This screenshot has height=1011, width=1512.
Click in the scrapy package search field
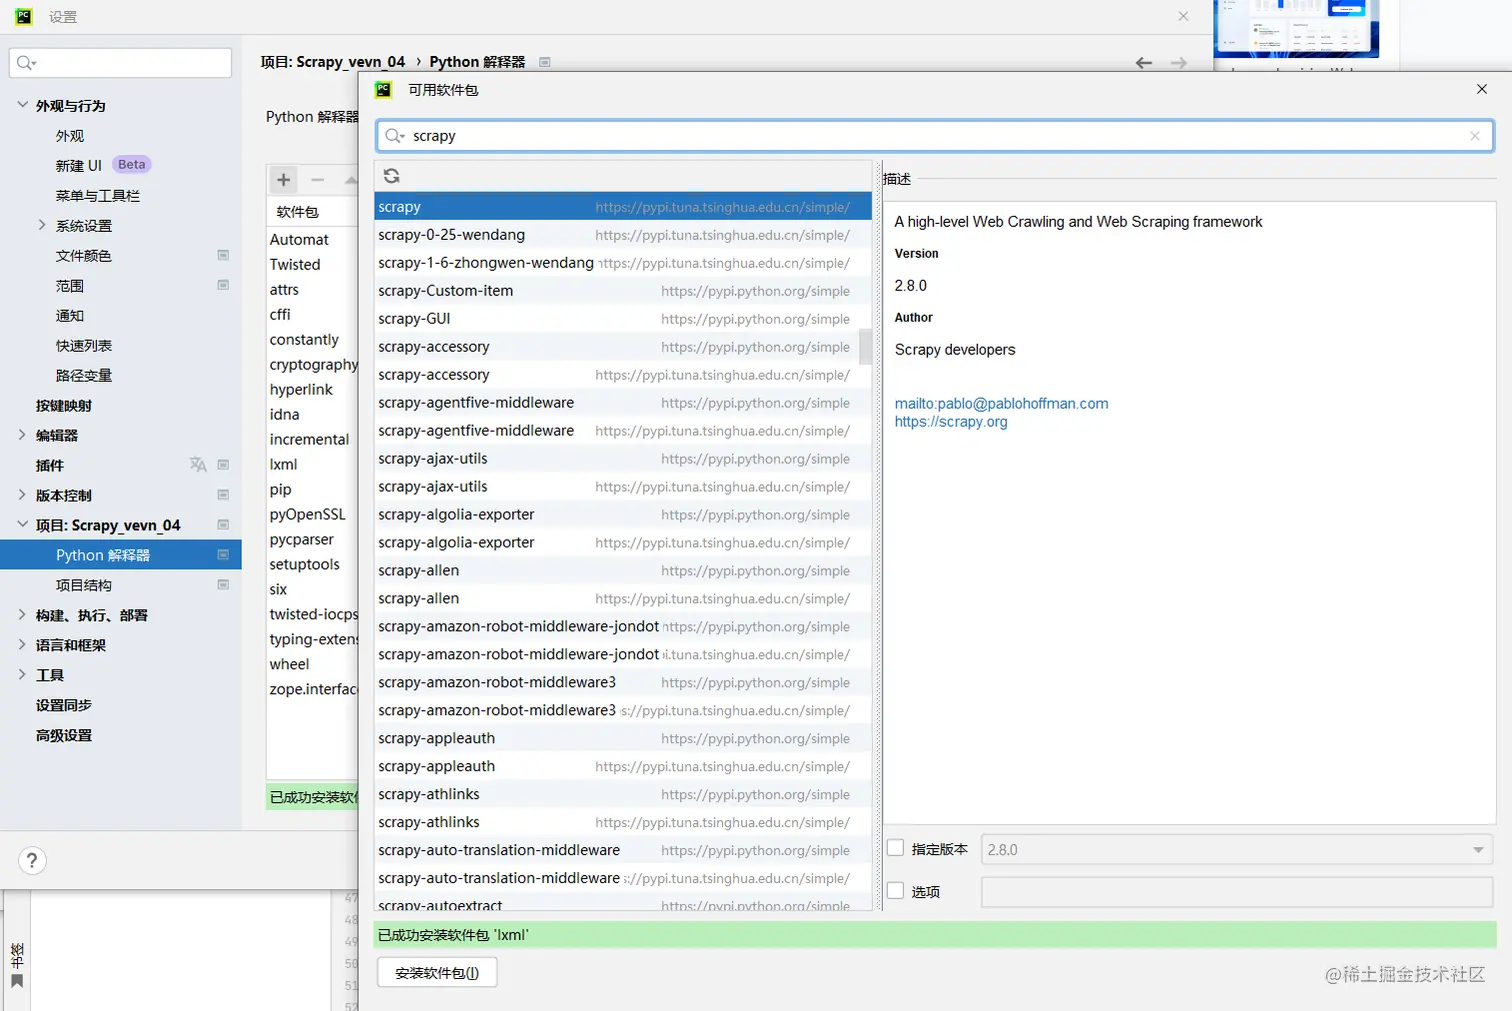coord(935,136)
